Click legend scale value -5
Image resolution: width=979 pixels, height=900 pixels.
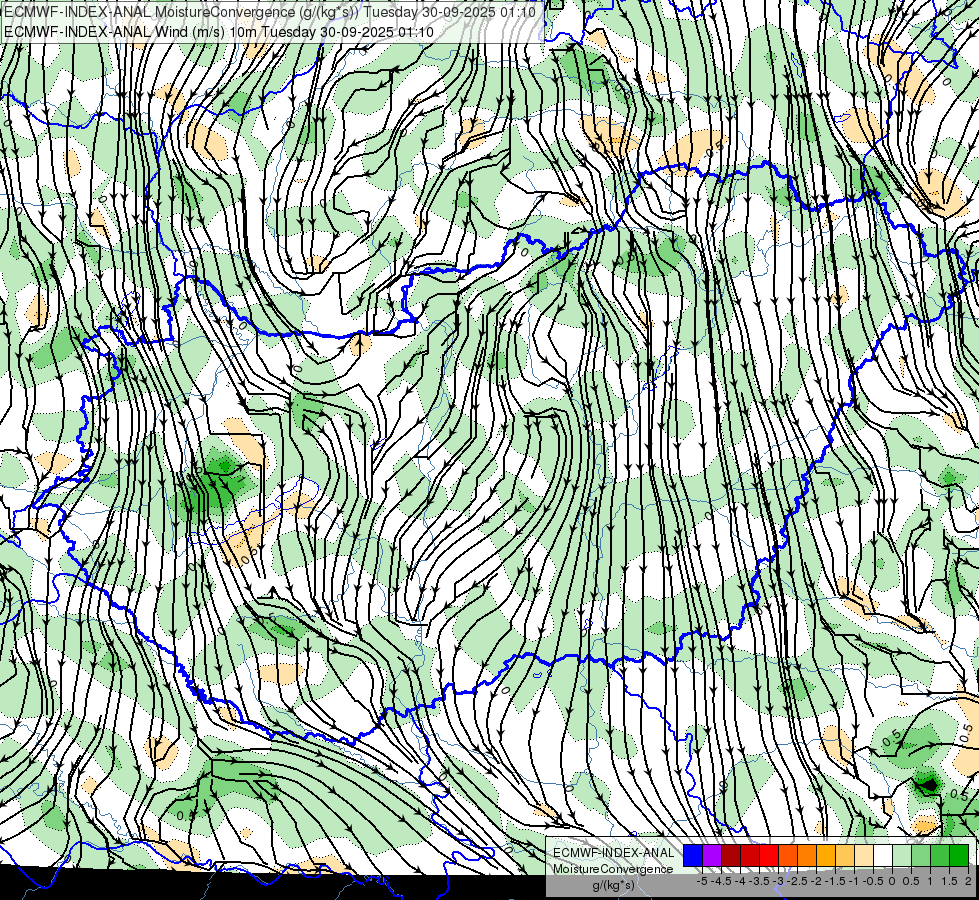(702, 881)
